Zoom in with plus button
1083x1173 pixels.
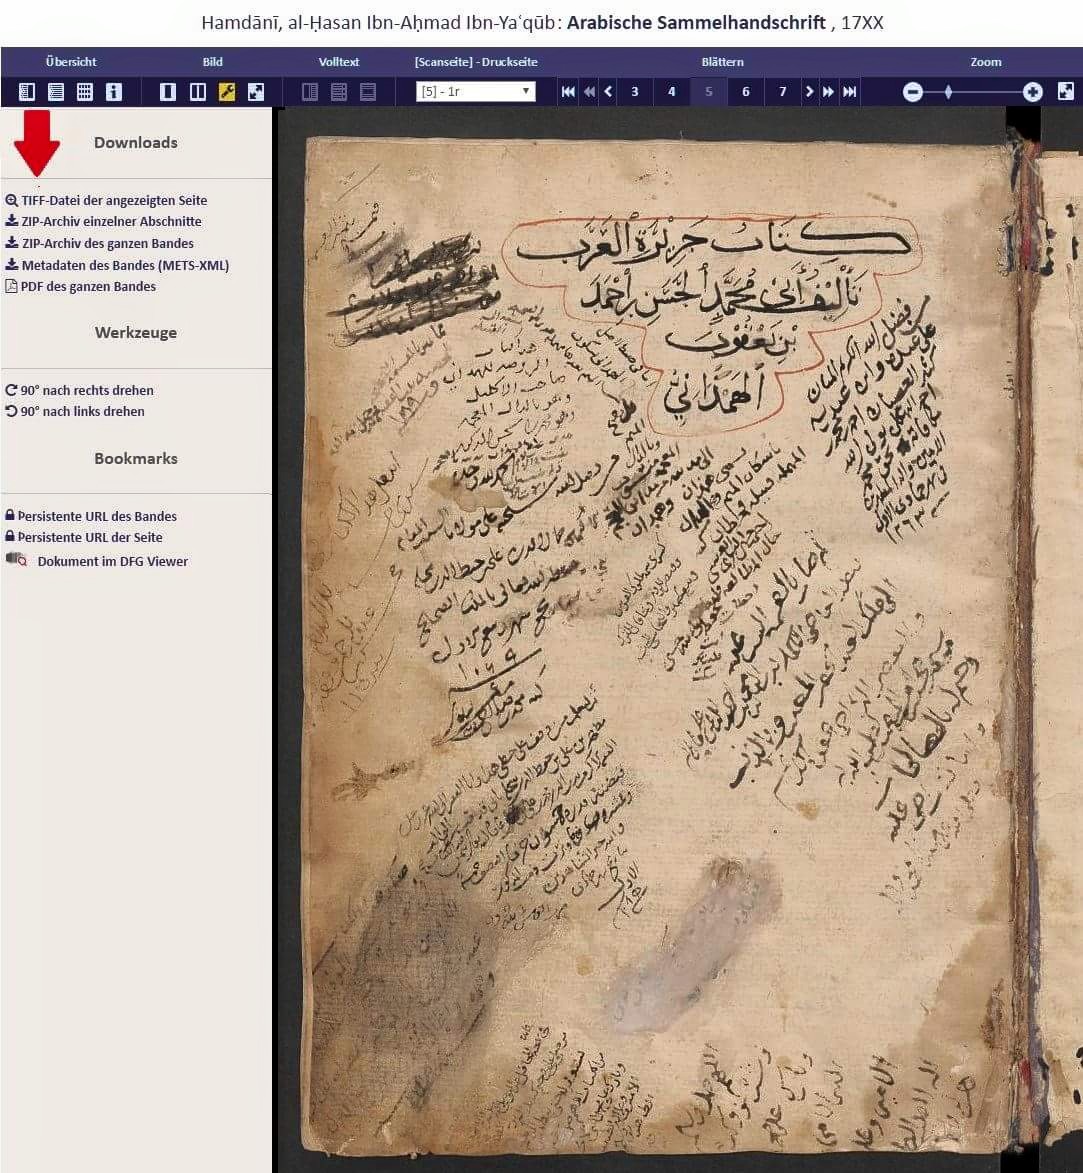[1033, 92]
